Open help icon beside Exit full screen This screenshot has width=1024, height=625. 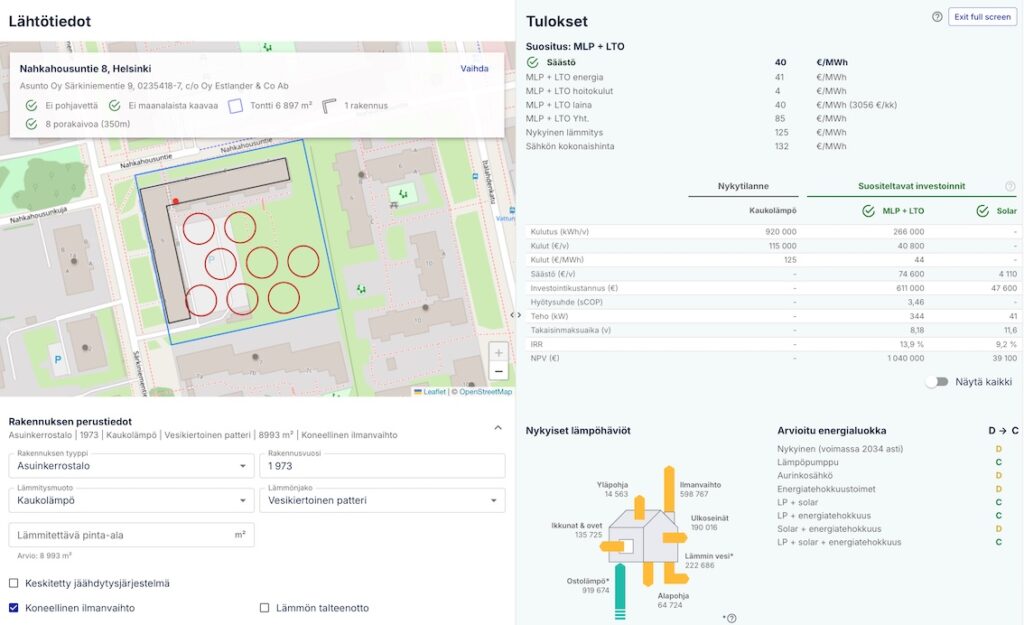tap(937, 17)
